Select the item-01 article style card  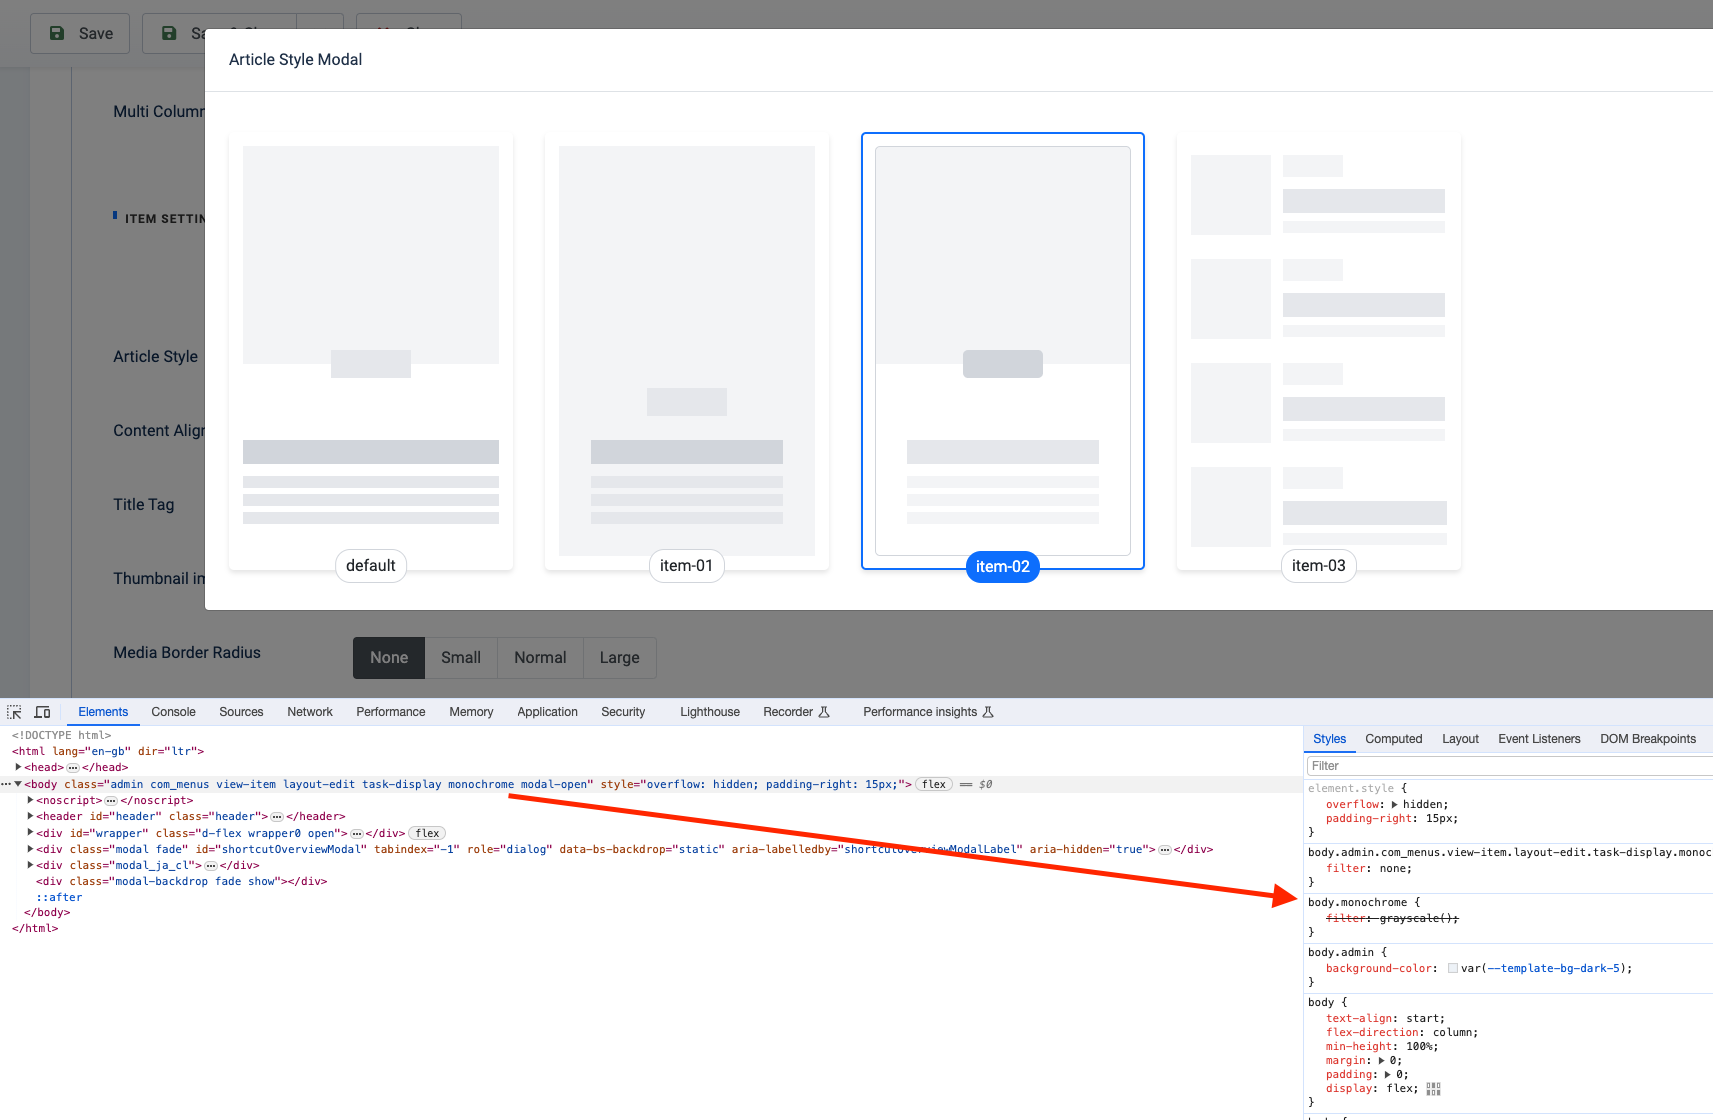[687, 351]
